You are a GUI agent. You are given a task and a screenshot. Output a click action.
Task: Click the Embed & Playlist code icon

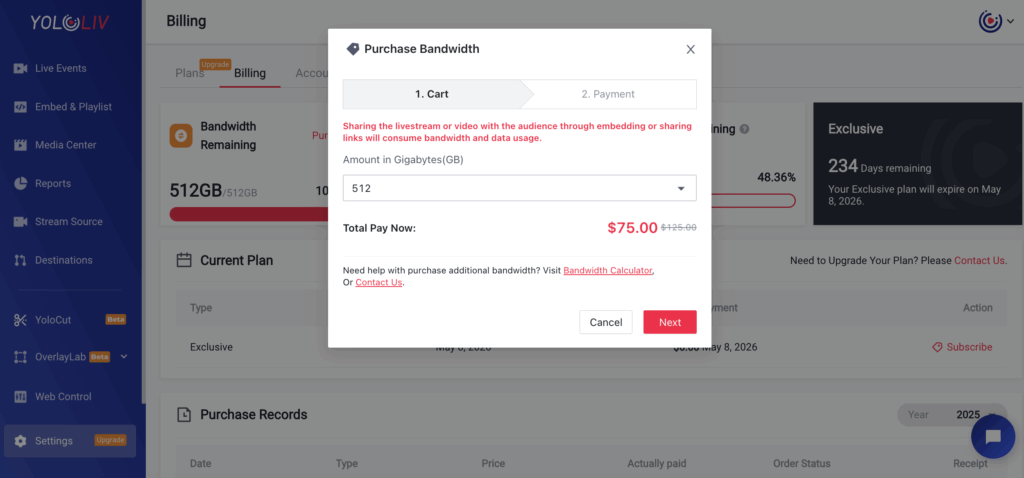pyautogui.click(x=20, y=107)
